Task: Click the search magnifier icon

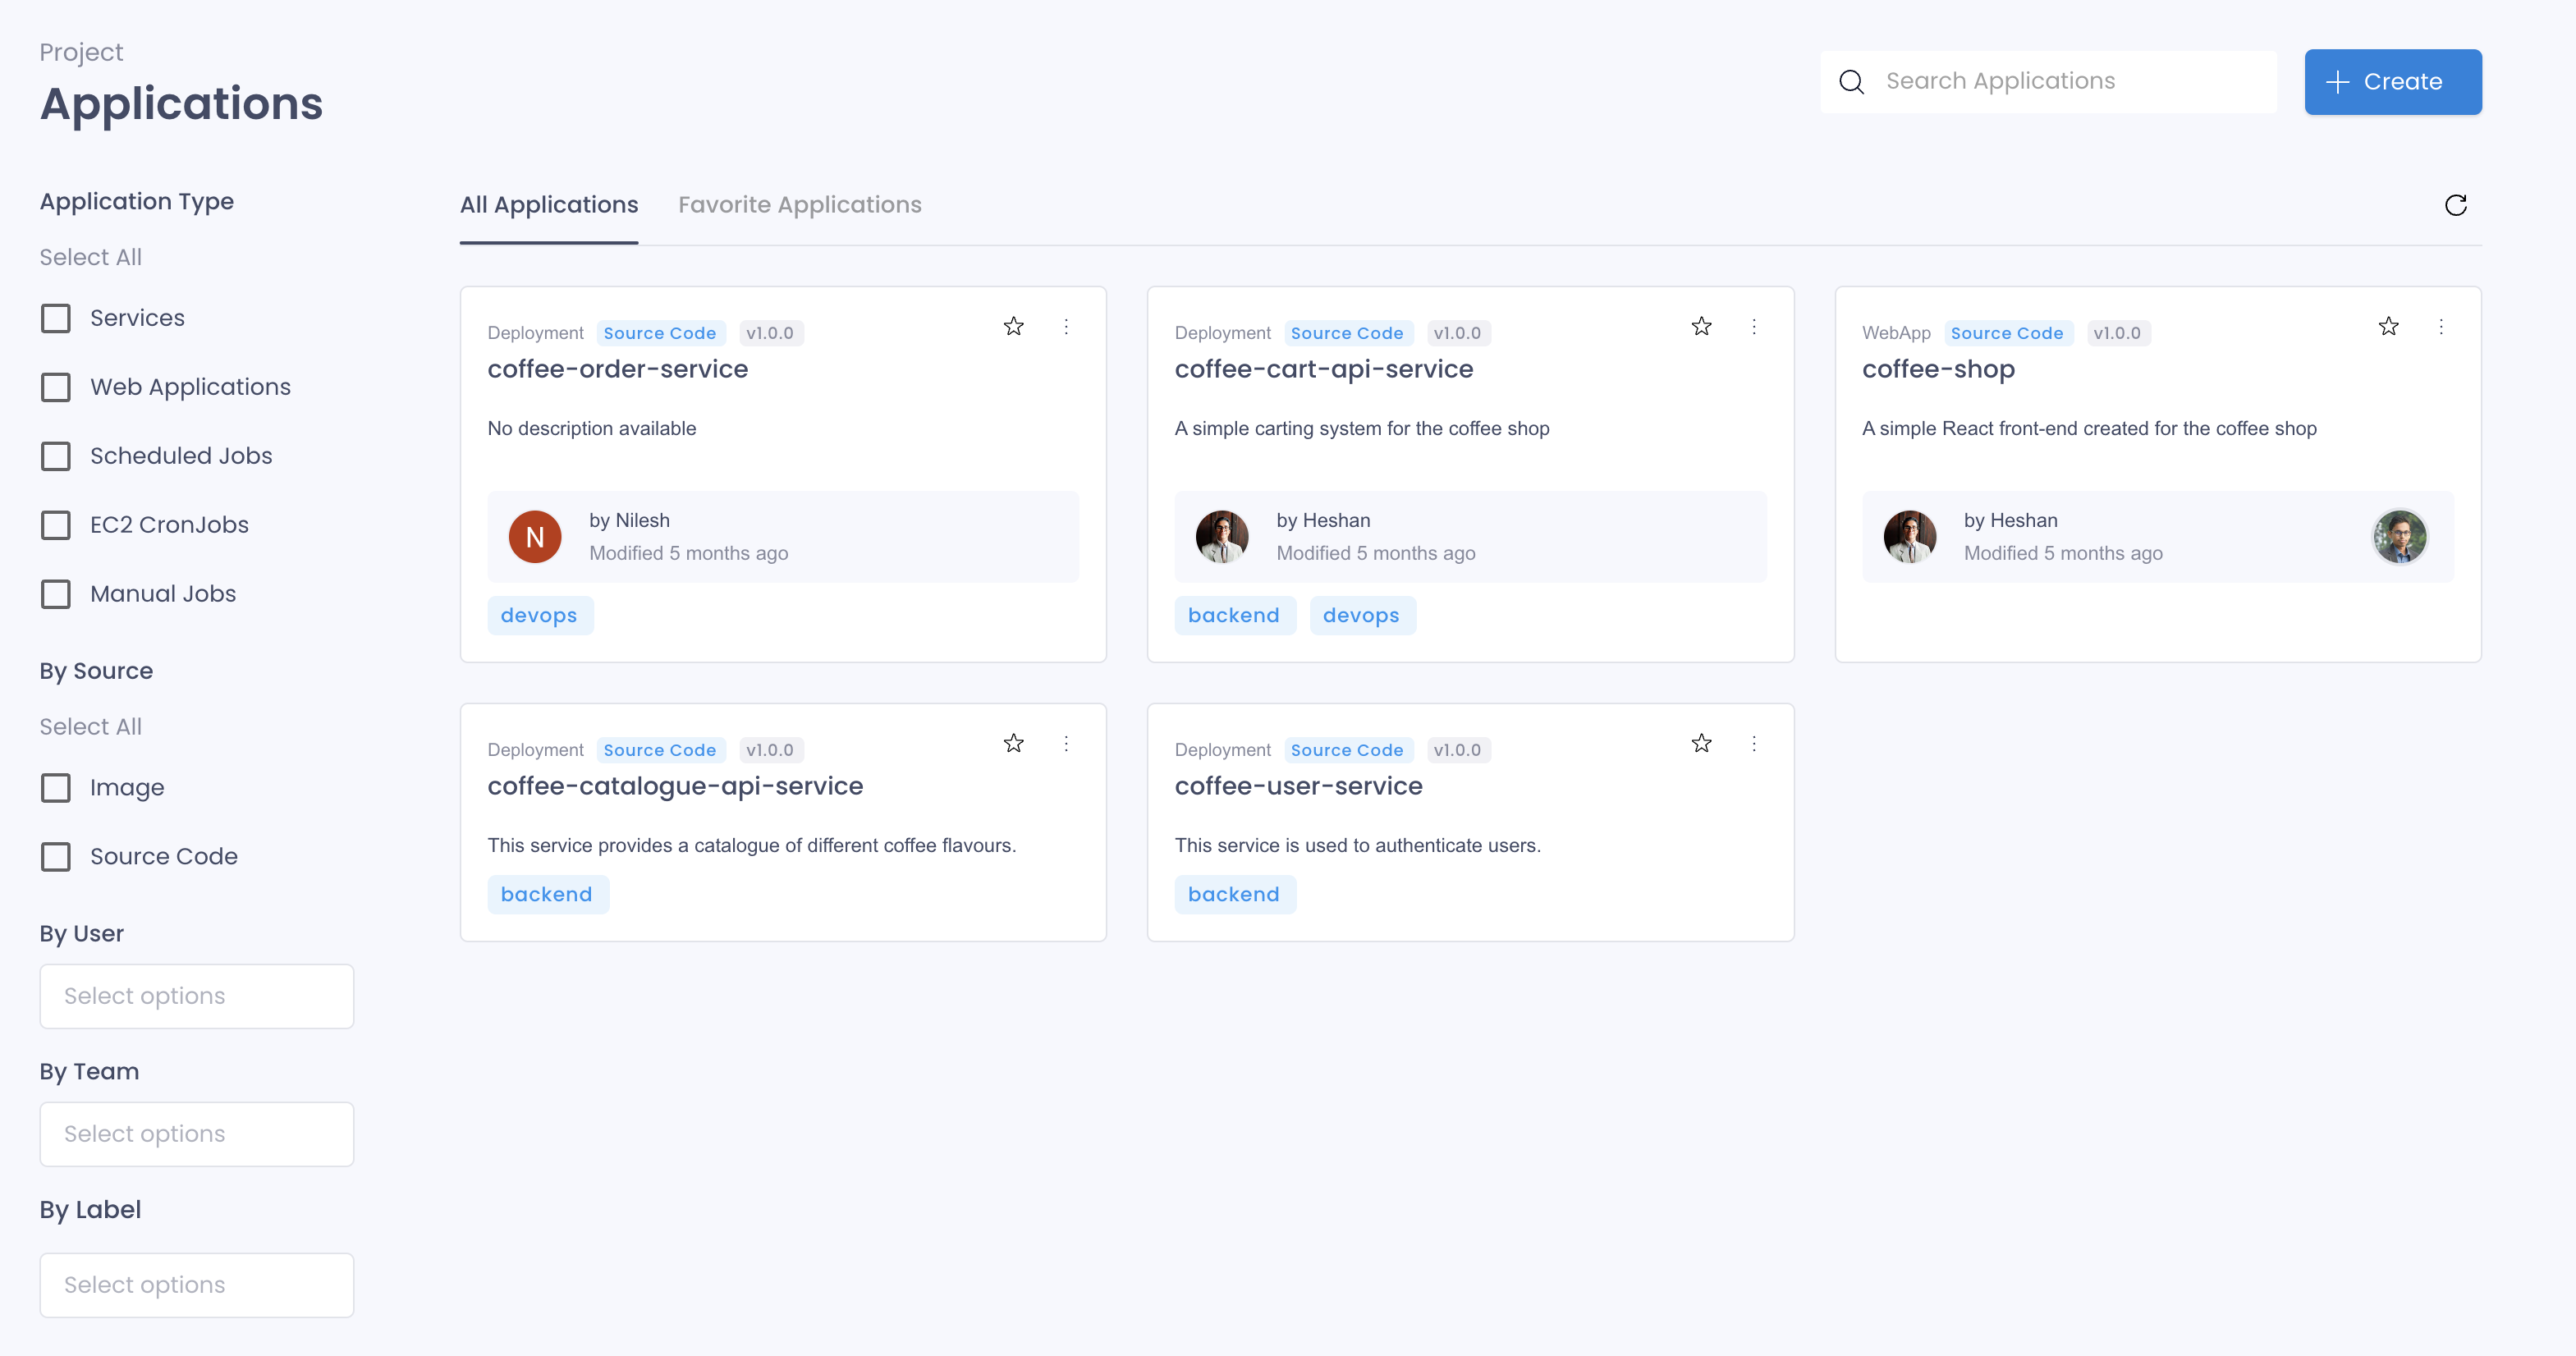Action: pos(1851,82)
